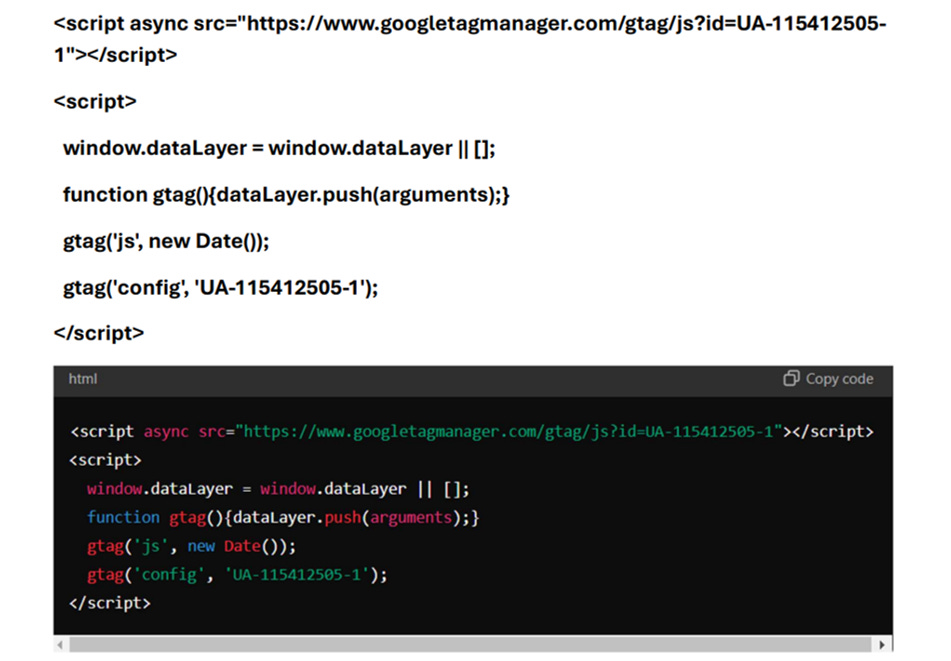
Task: Click the bold 'function gtag(){dataLayer.push(arguments);}' text
Action: coord(286,195)
